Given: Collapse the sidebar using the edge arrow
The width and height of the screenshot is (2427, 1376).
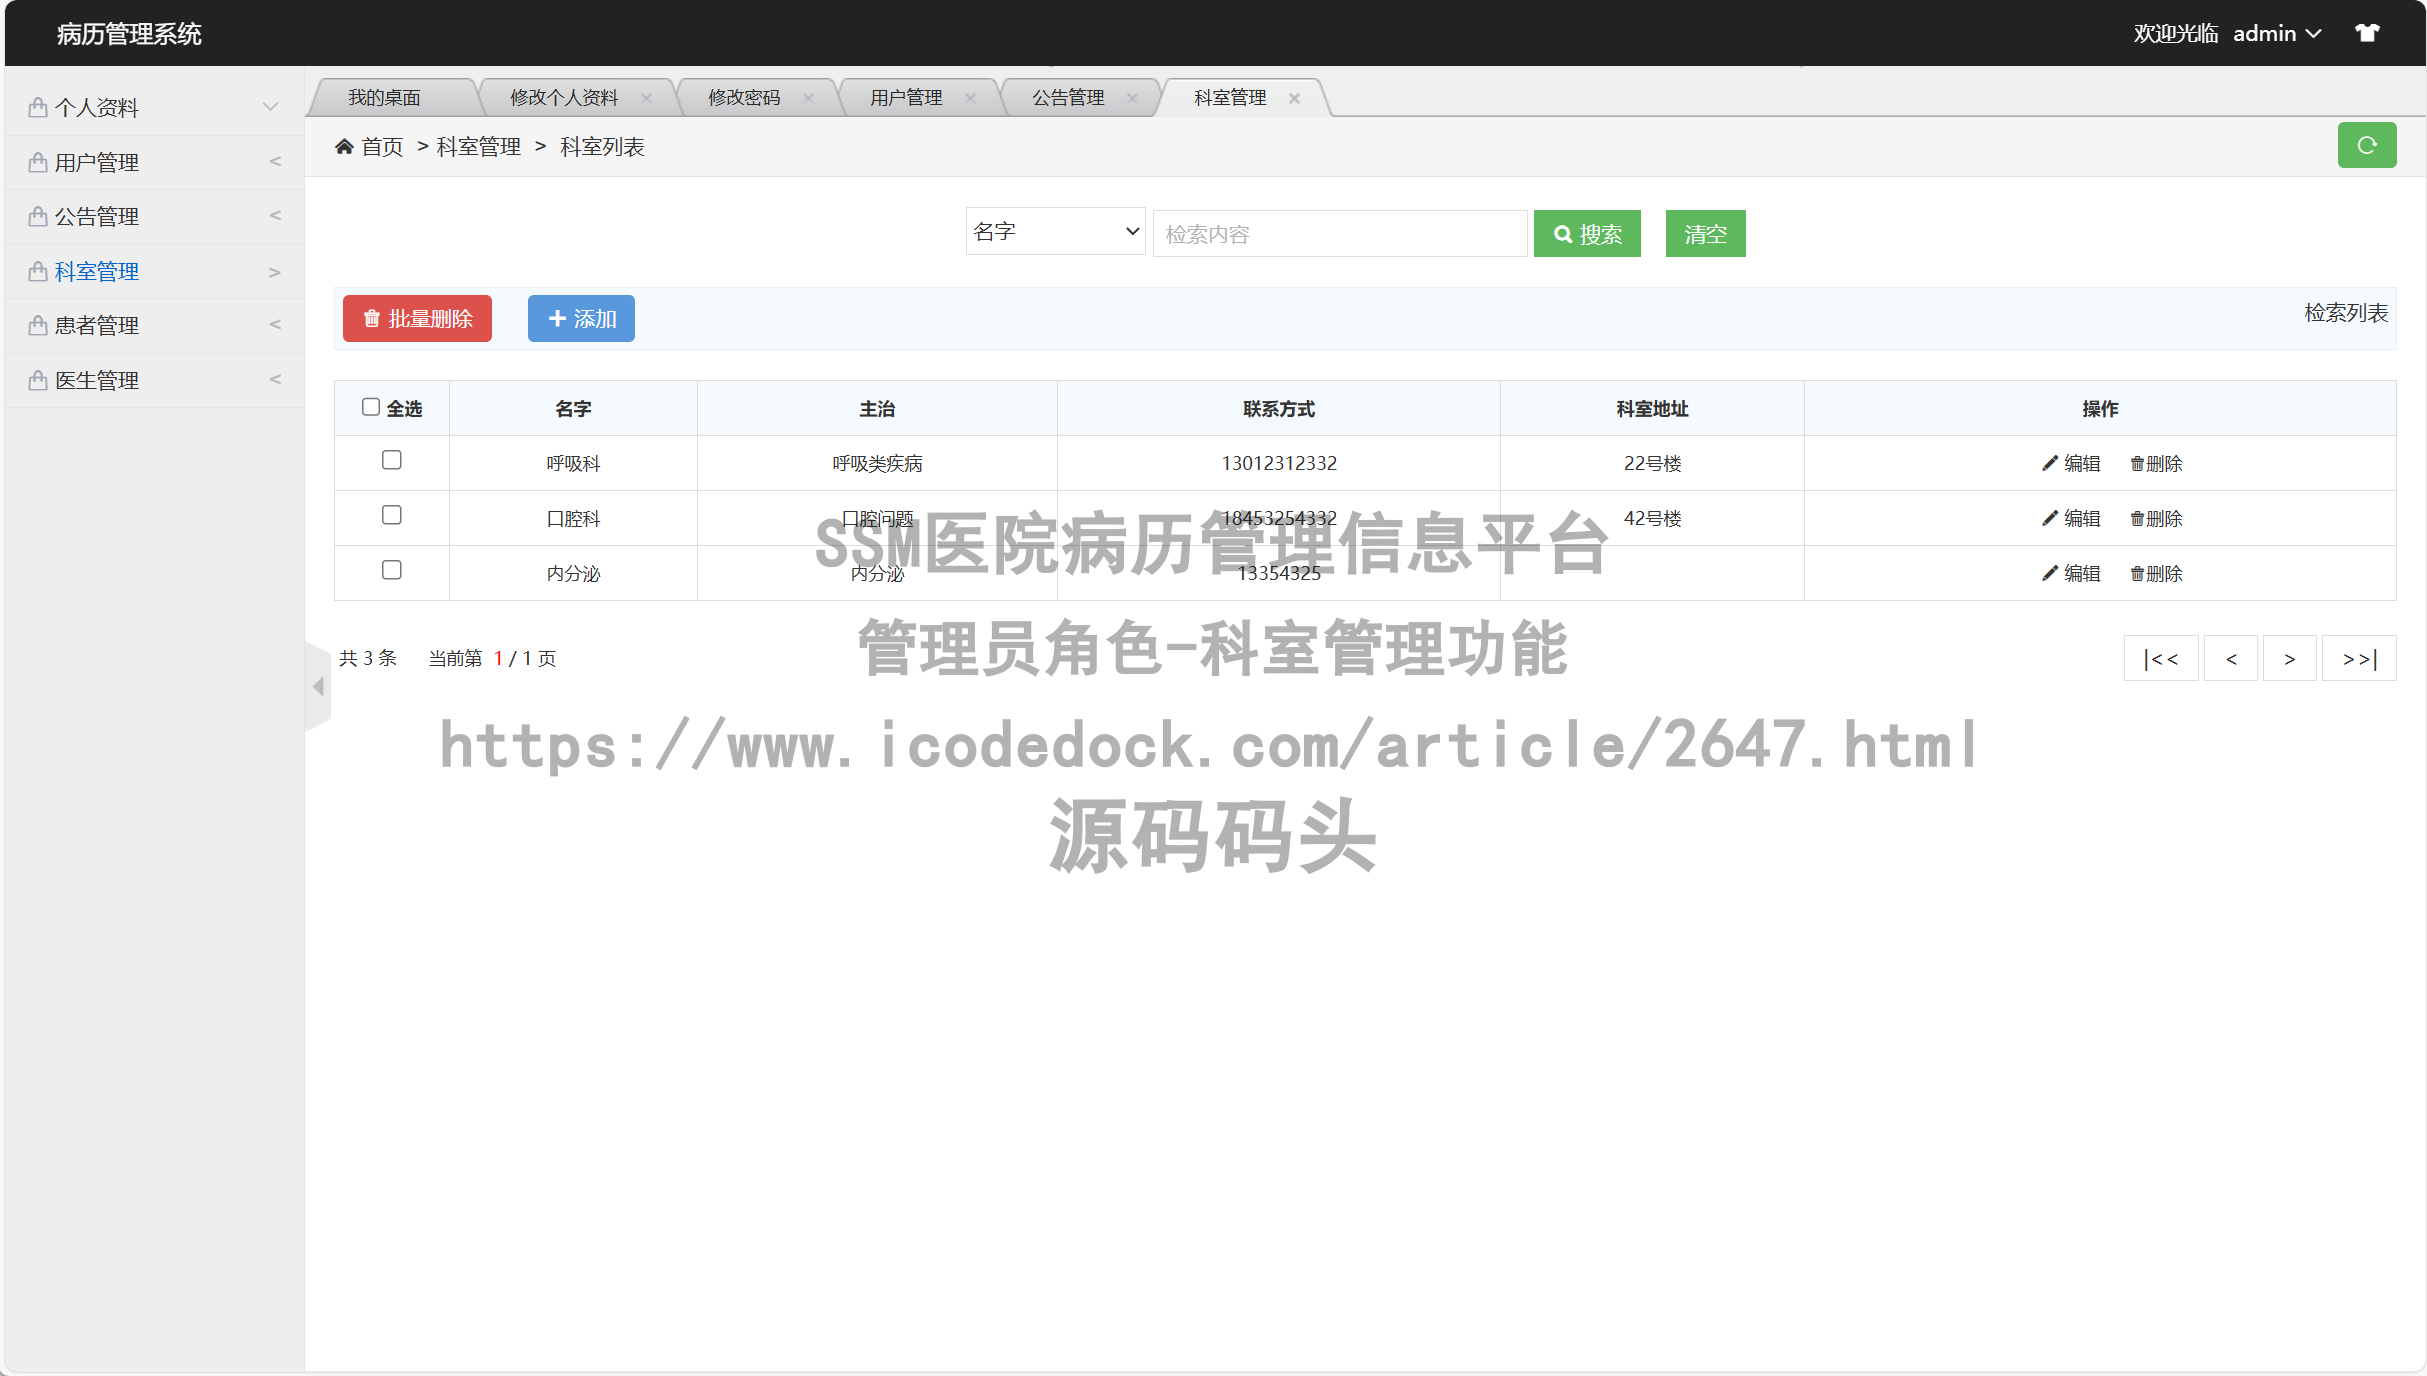Looking at the screenshot, I should [x=318, y=686].
